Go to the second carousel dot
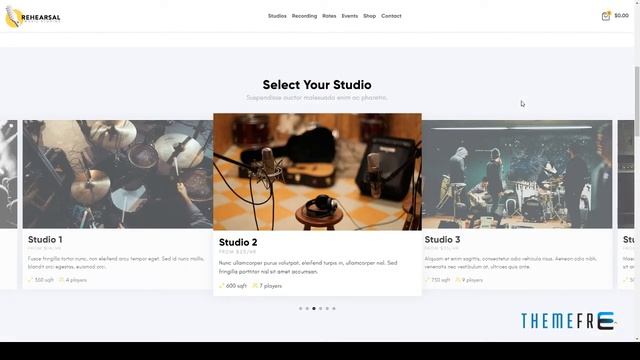Screen dimensions: 640x360 pyautogui.click(x=307, y=309)
